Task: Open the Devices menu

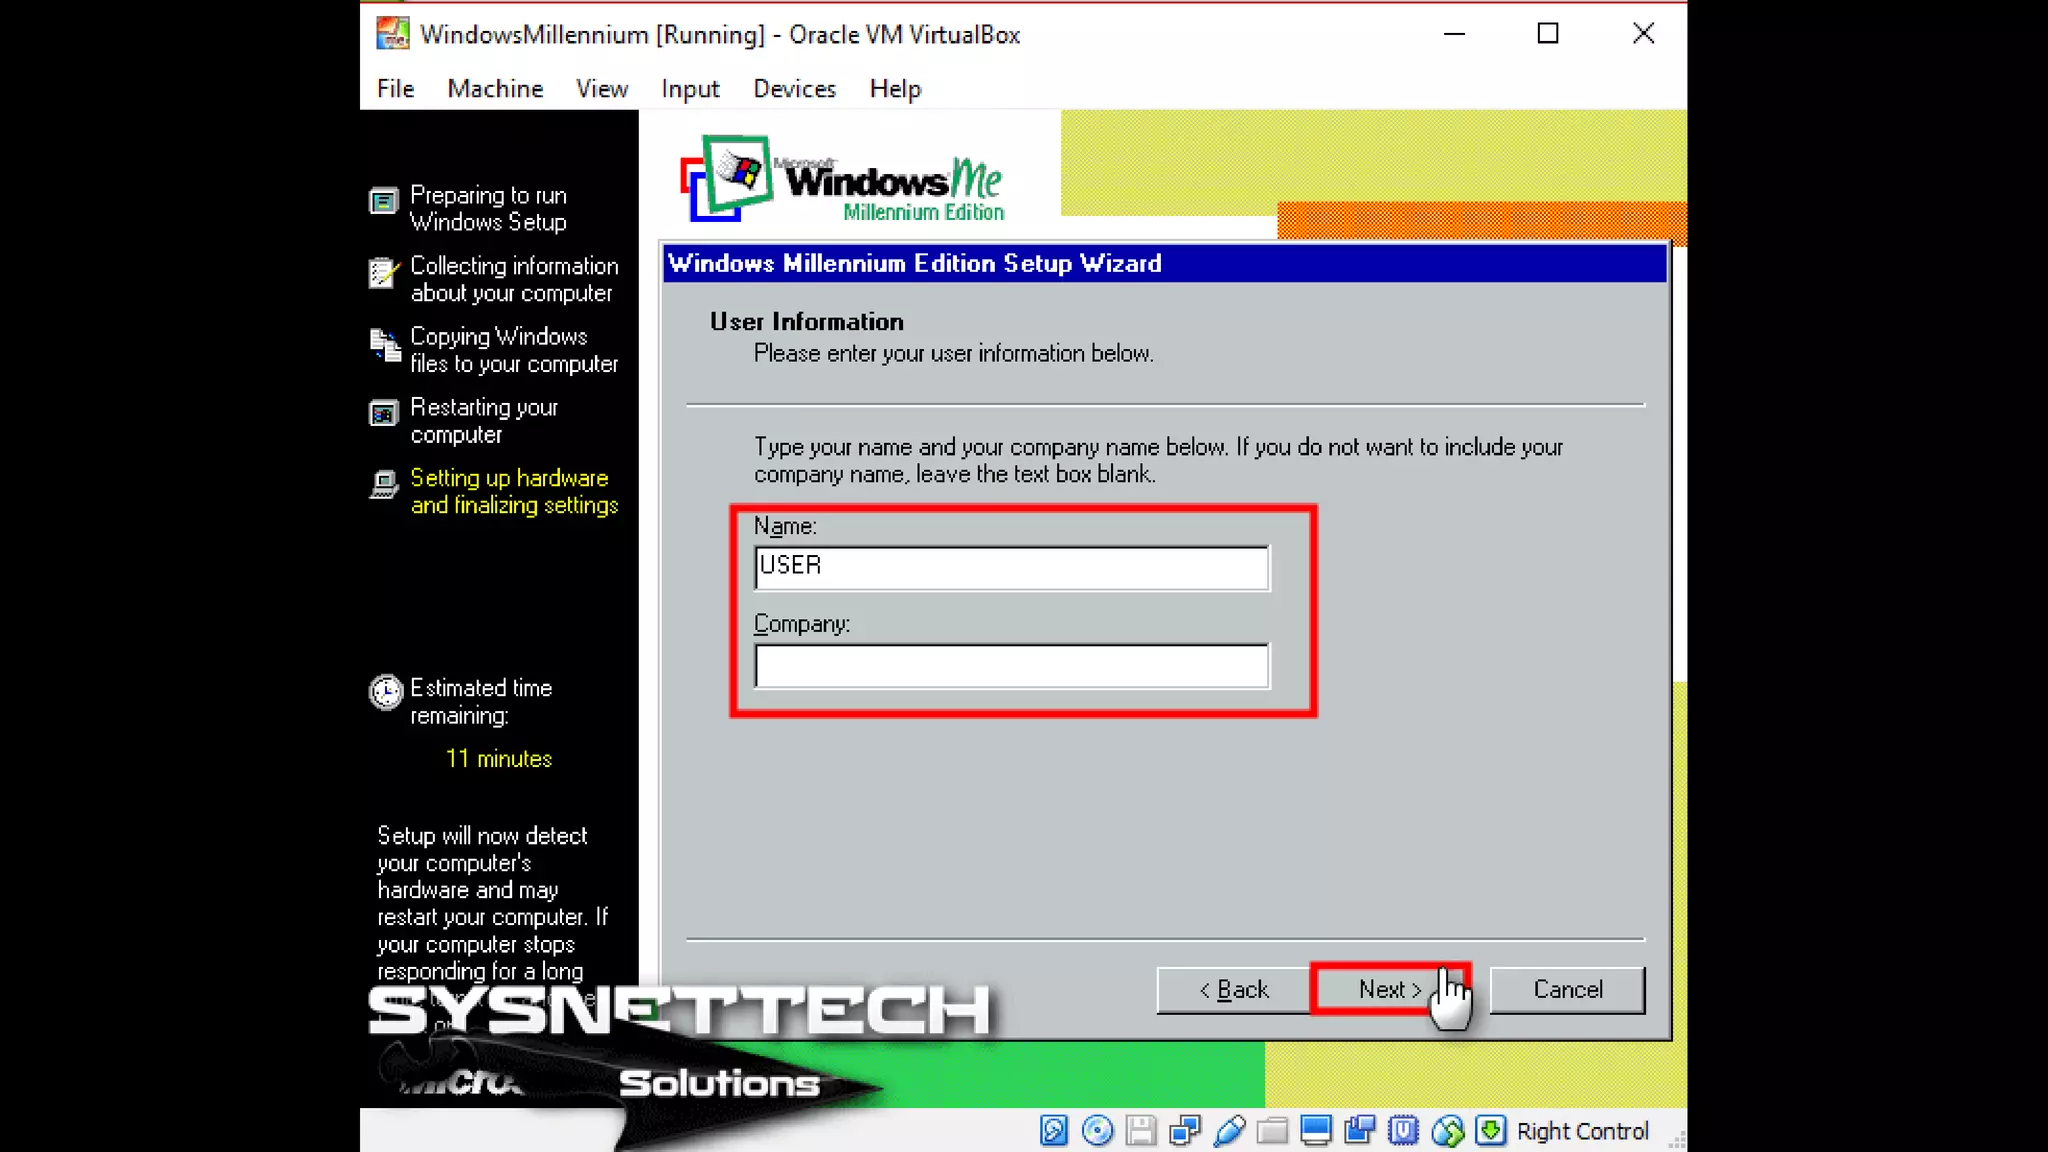Action: [794, 89]
